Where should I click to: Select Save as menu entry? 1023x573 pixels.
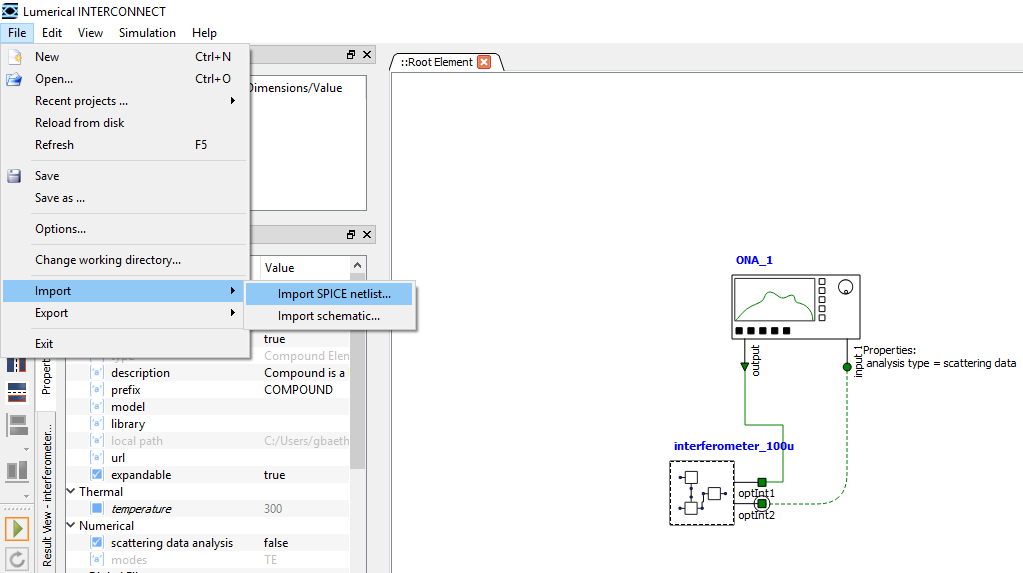(125, 198)
